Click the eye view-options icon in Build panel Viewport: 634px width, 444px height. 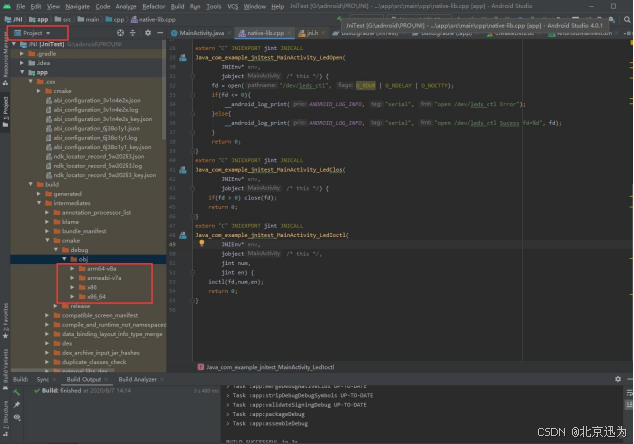17,417
